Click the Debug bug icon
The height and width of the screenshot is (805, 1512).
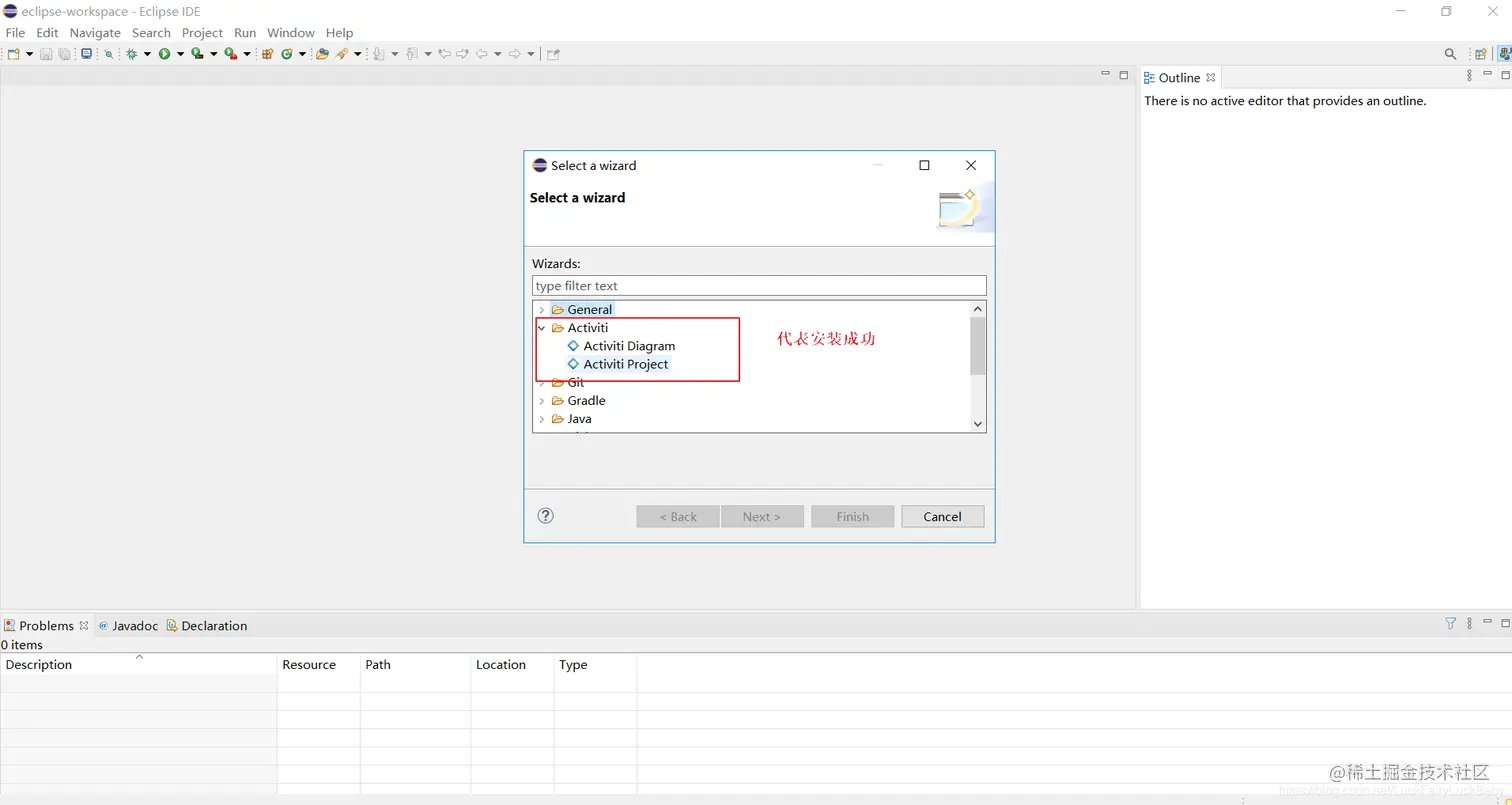coord(132,54)
